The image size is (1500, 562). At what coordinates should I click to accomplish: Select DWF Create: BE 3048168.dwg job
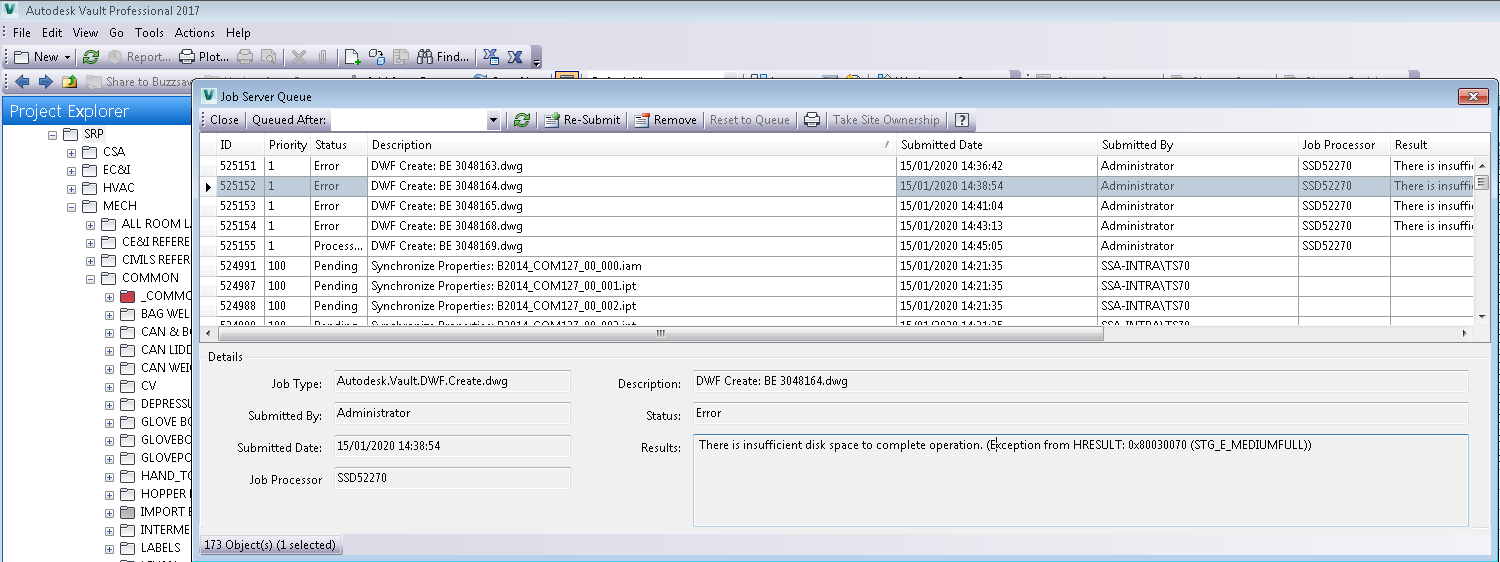pyautogui.click(x=838, y=226)
